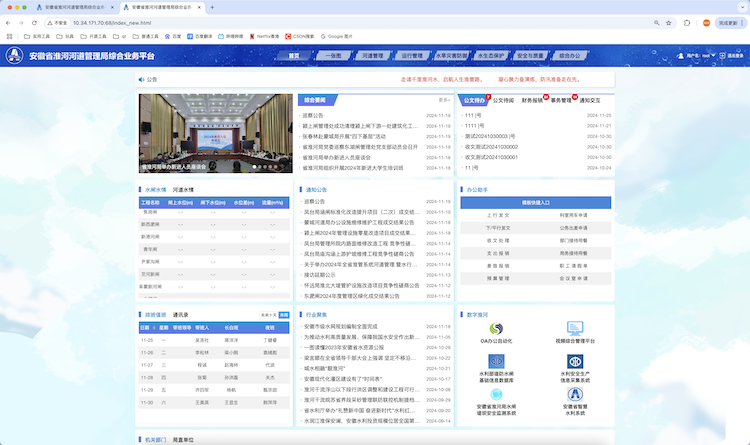The width and height of the screenshot is (750, 445).
Task: Select the 首页 navigation tab
Action: point(294,56)
